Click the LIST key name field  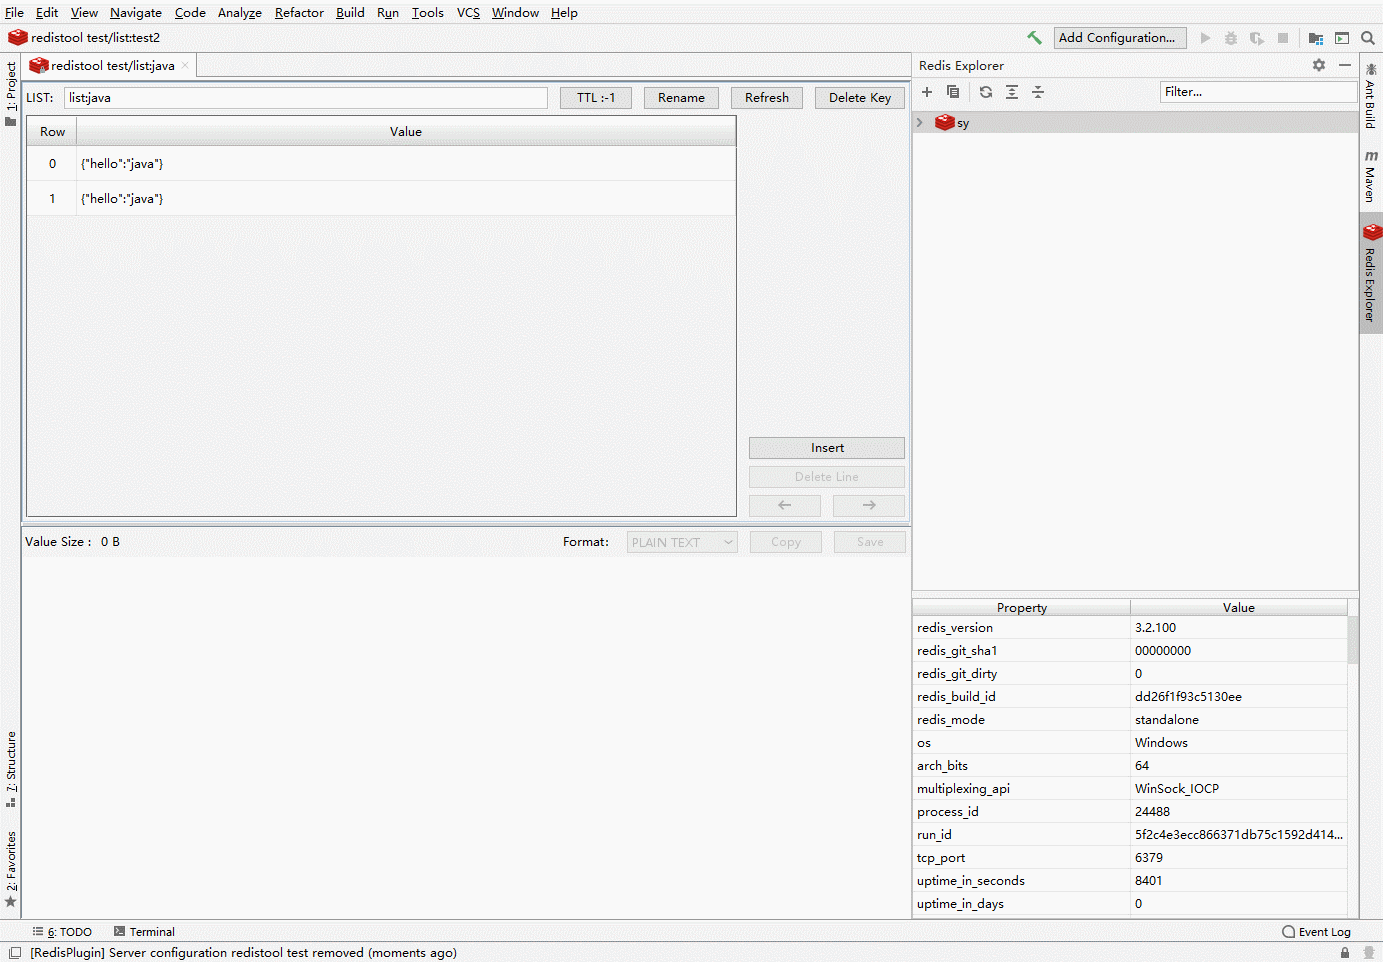point(306,98)
